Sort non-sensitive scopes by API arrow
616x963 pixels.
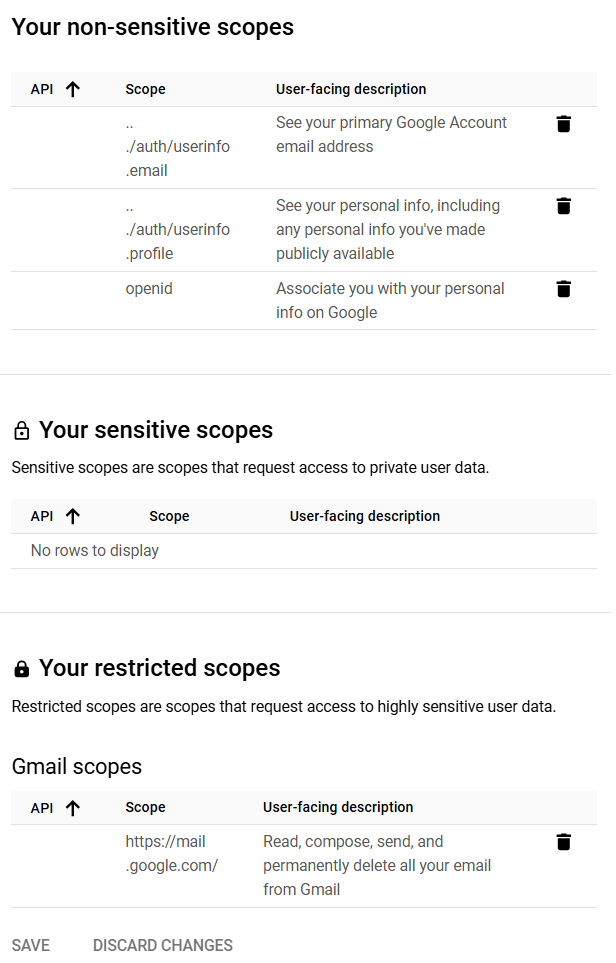[72, 89]
